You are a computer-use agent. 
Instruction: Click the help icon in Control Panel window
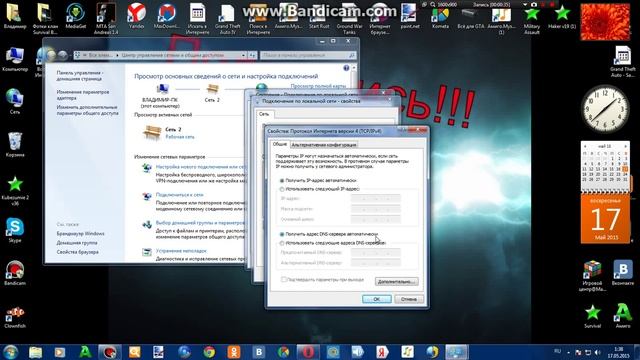(x=346, y=68)
